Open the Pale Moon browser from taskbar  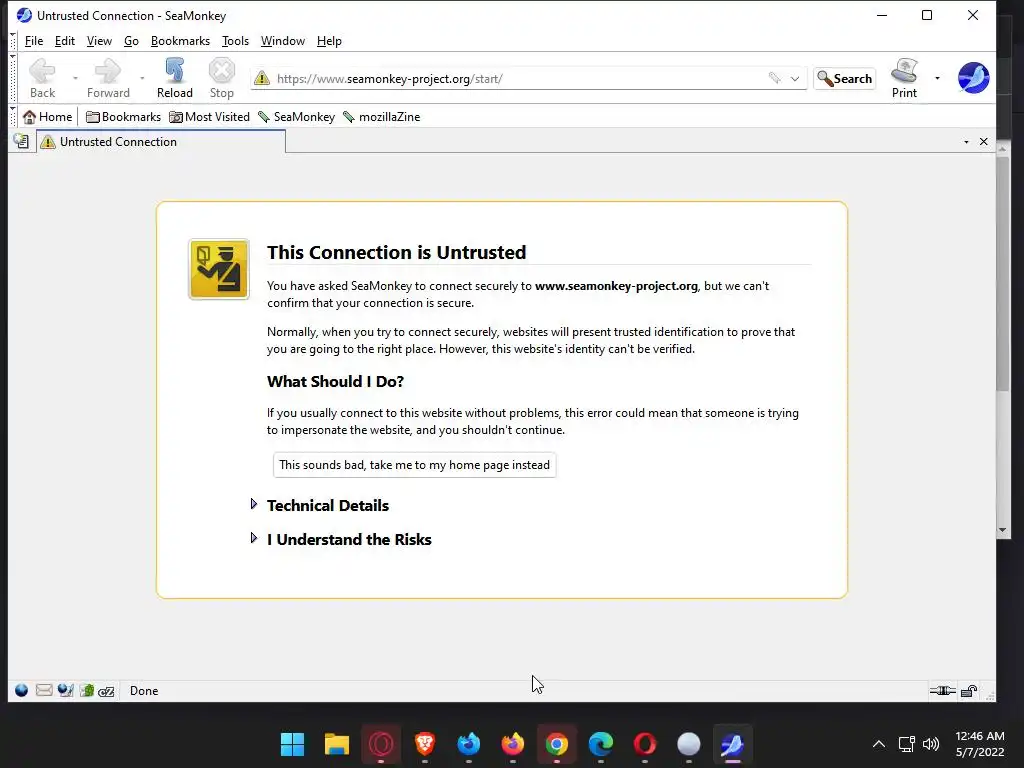click(x=688, y=744)
